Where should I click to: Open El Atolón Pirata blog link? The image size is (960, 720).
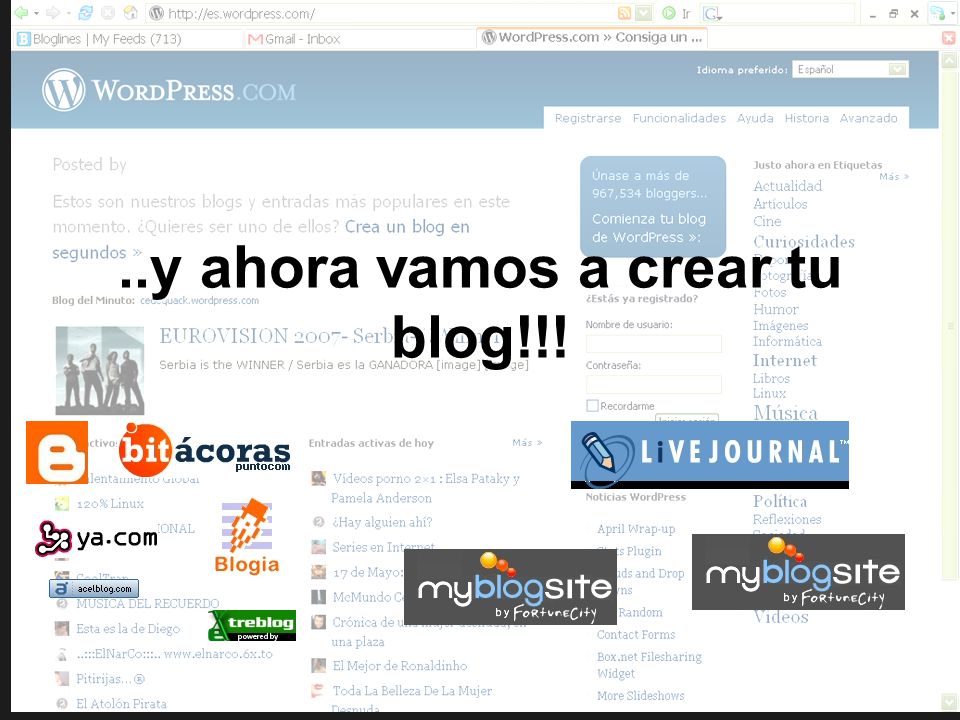[x=121, y=703]
